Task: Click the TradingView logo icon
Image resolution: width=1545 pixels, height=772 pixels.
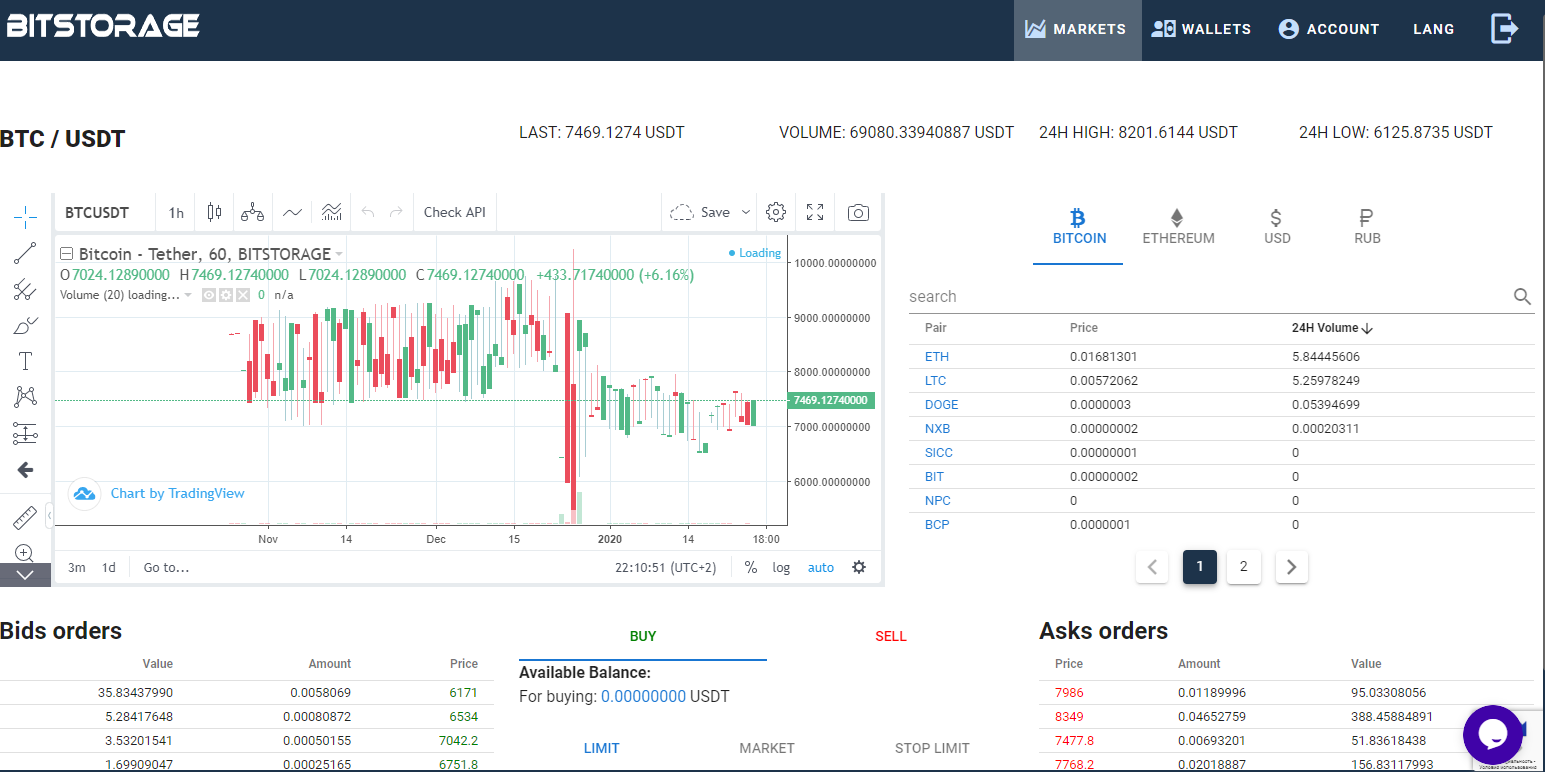Action: click(85, 493)
